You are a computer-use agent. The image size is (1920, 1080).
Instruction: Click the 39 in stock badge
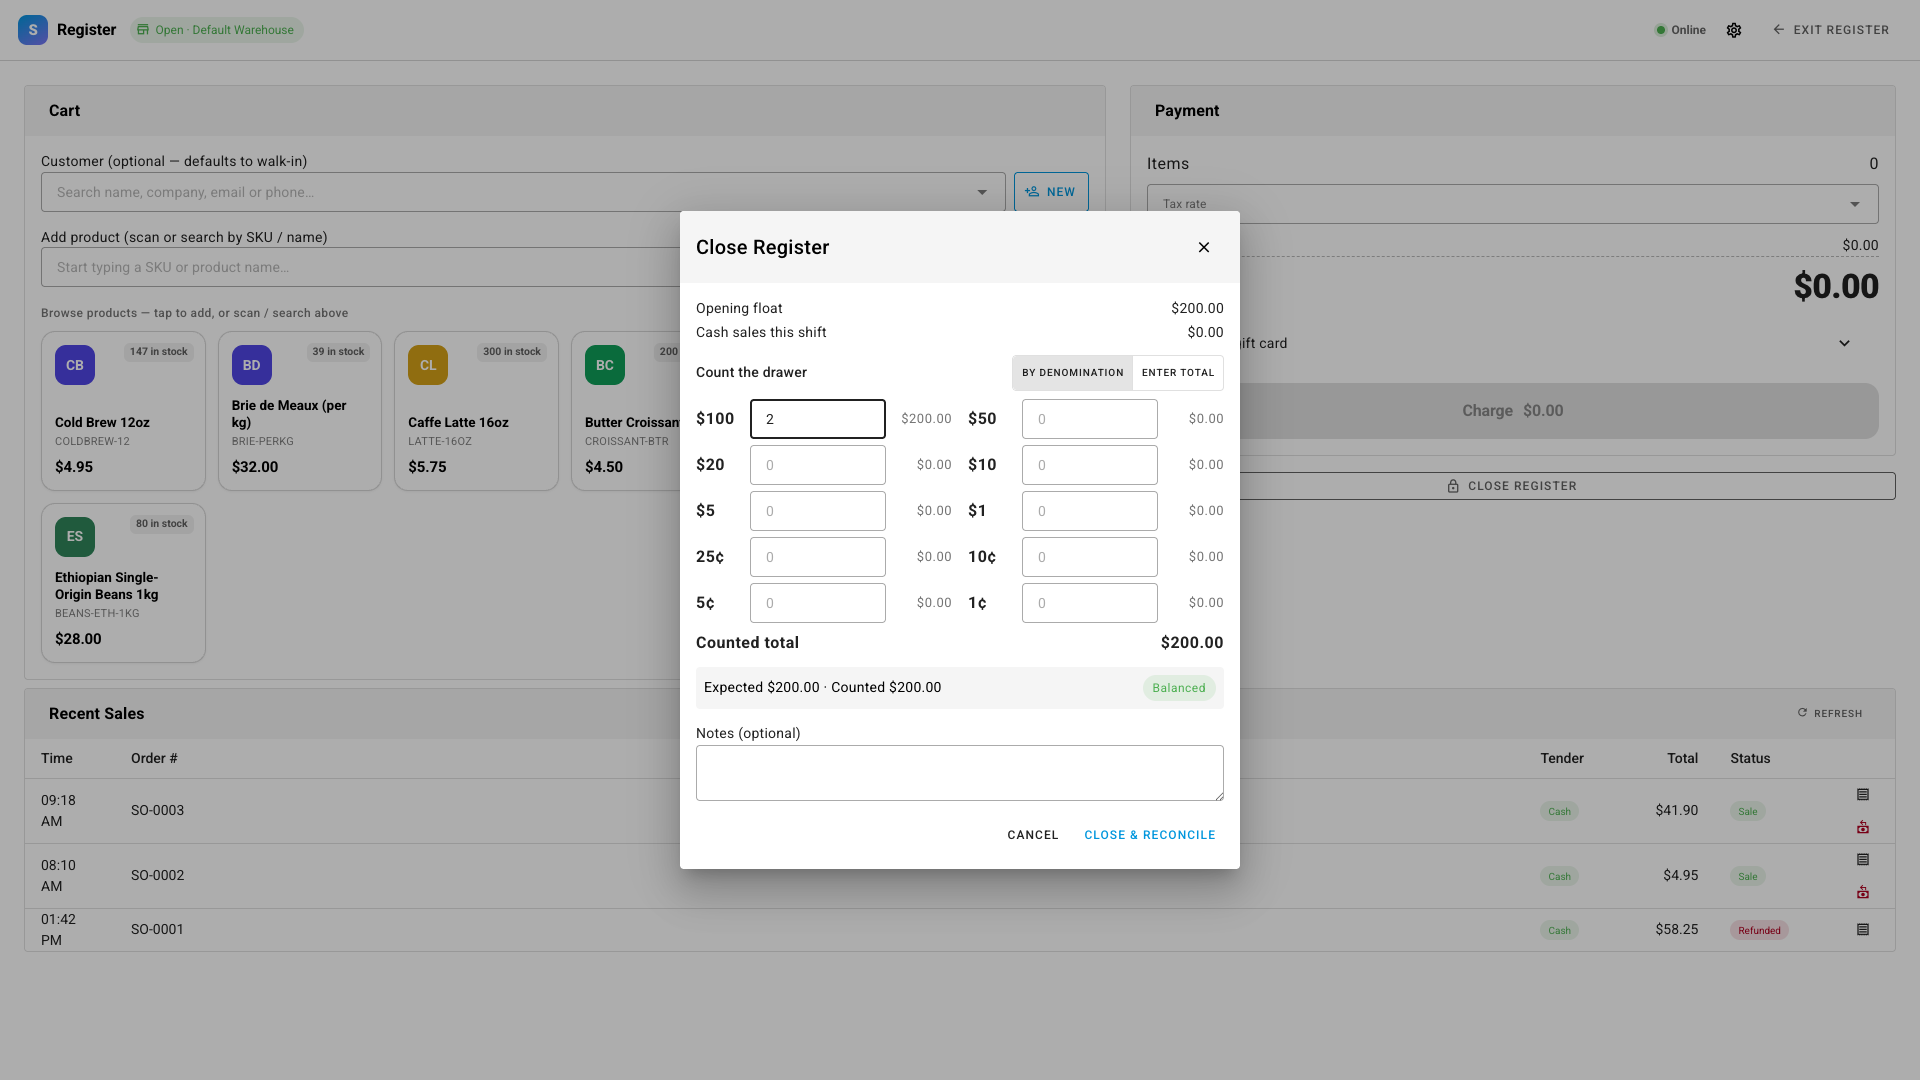[338, 352]
